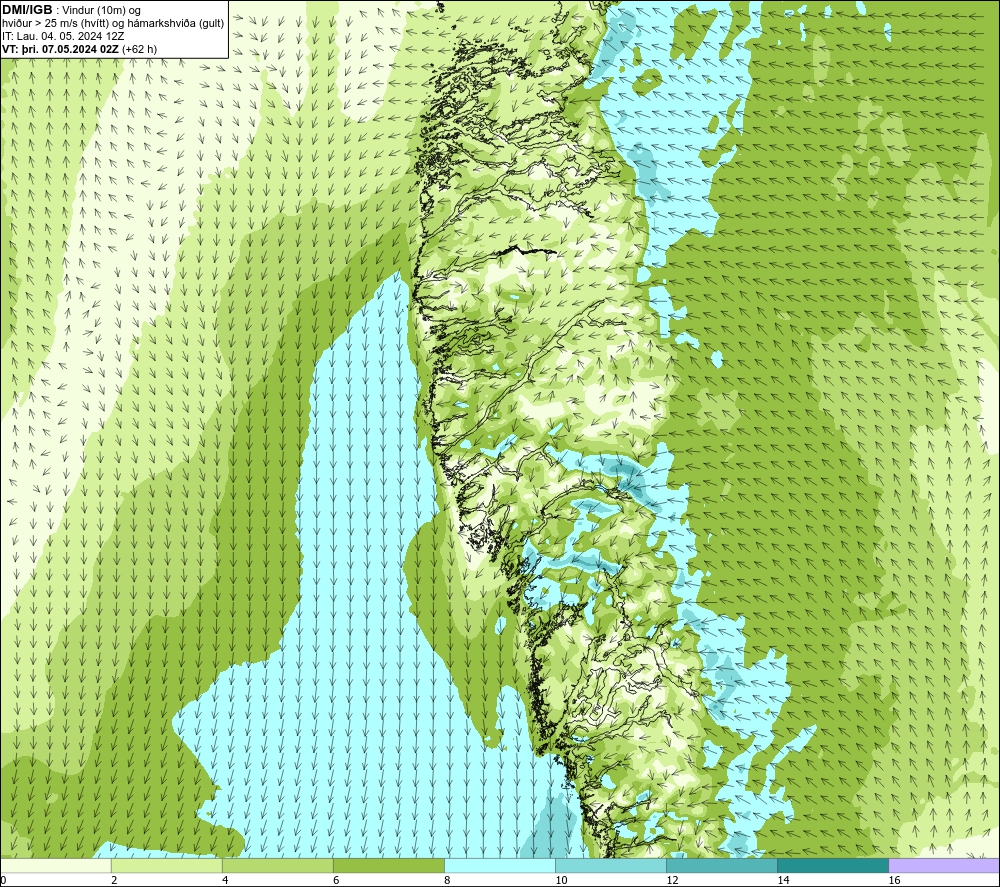This screenshot has height=887, width=1000.
Task: Click the legend scale label 12
Action: 672,881
